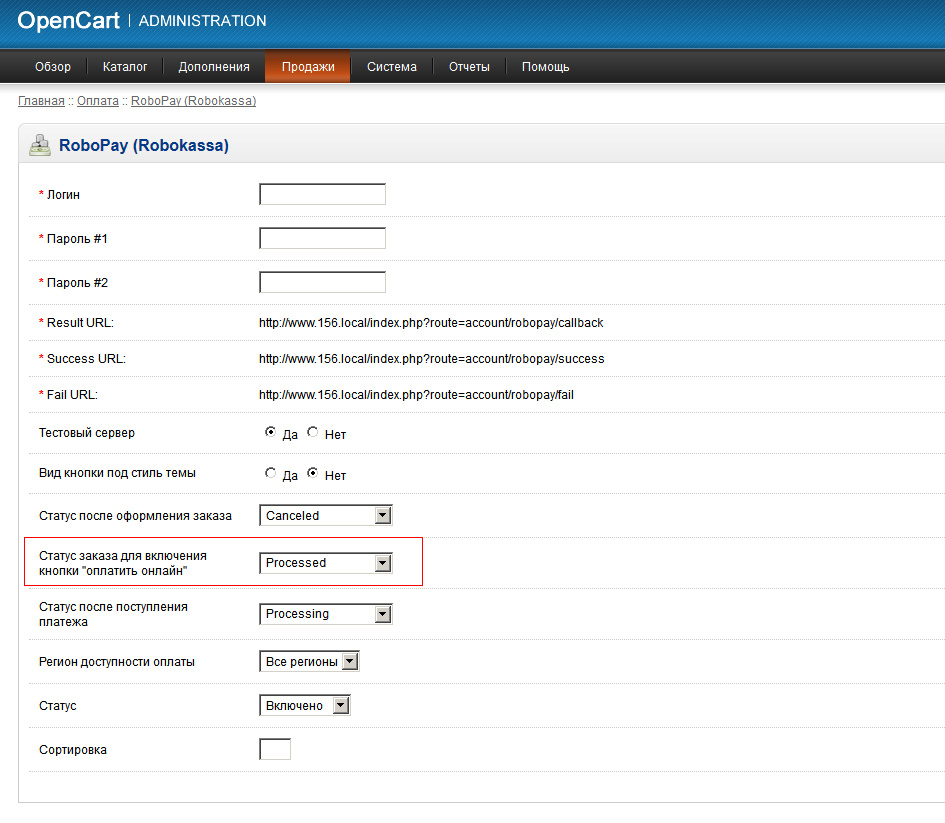Click the Регион доступности оплаты label
This screenshot has width=945, height=823.
pyautogui.click(x=117, y=662)
